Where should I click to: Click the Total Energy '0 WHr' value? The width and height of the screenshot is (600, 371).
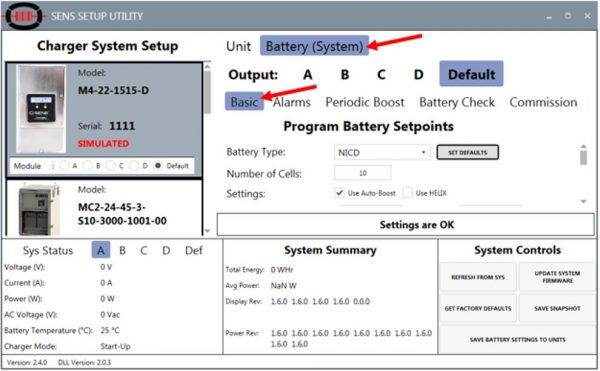tap(282, 270)
